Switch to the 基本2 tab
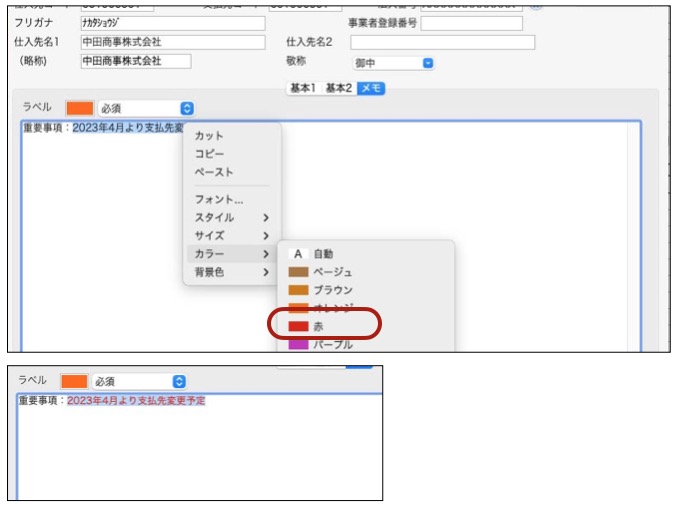The height and width of the screenshot is (506, 679). click(339, 89)
